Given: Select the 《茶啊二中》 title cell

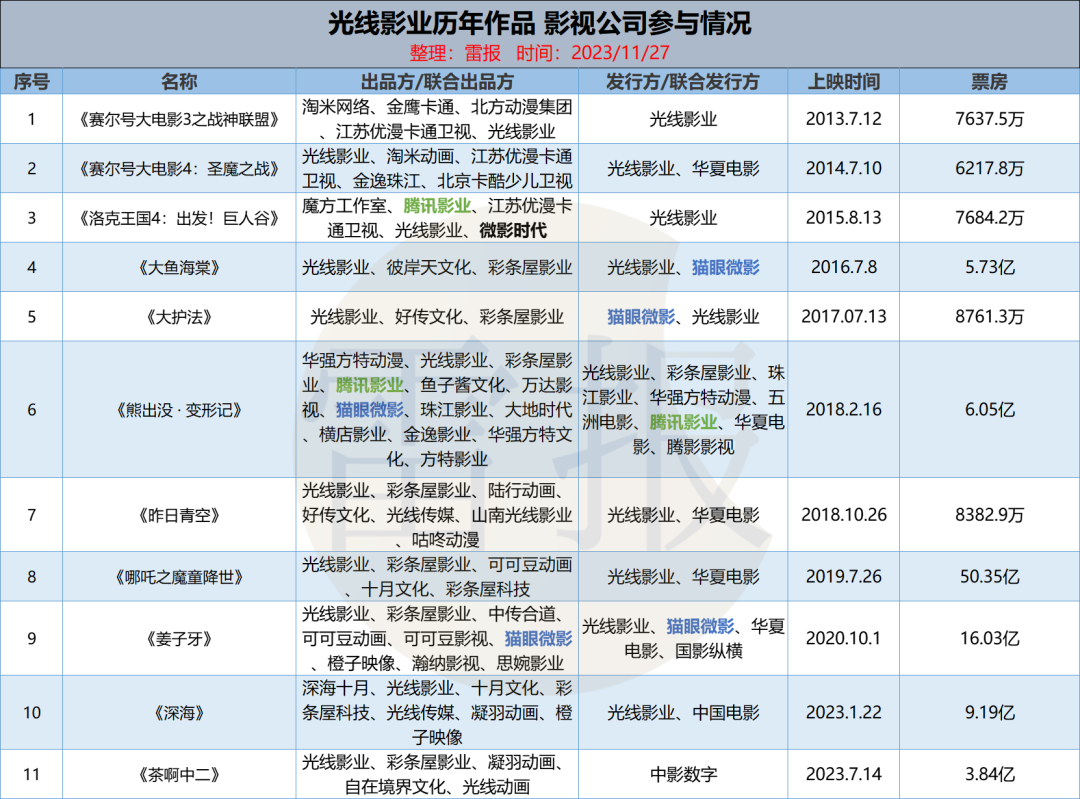Looking at the screenshot, I should click(179, 774).
